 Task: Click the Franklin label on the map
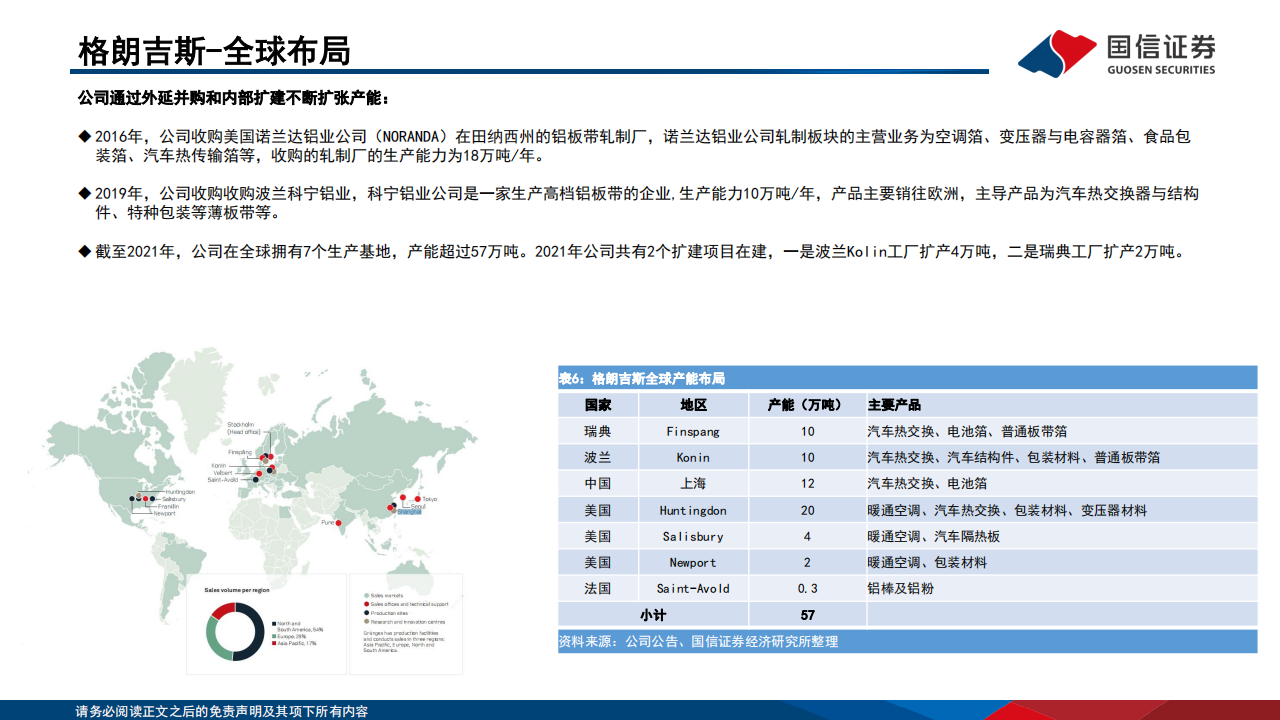[x=168, y=506]
